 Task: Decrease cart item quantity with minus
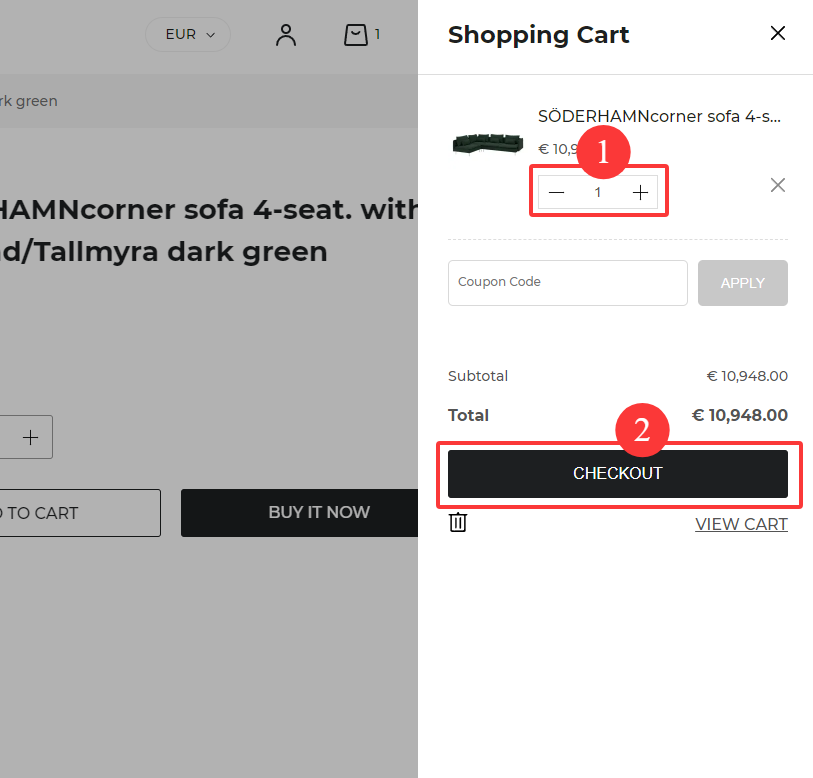556,192
